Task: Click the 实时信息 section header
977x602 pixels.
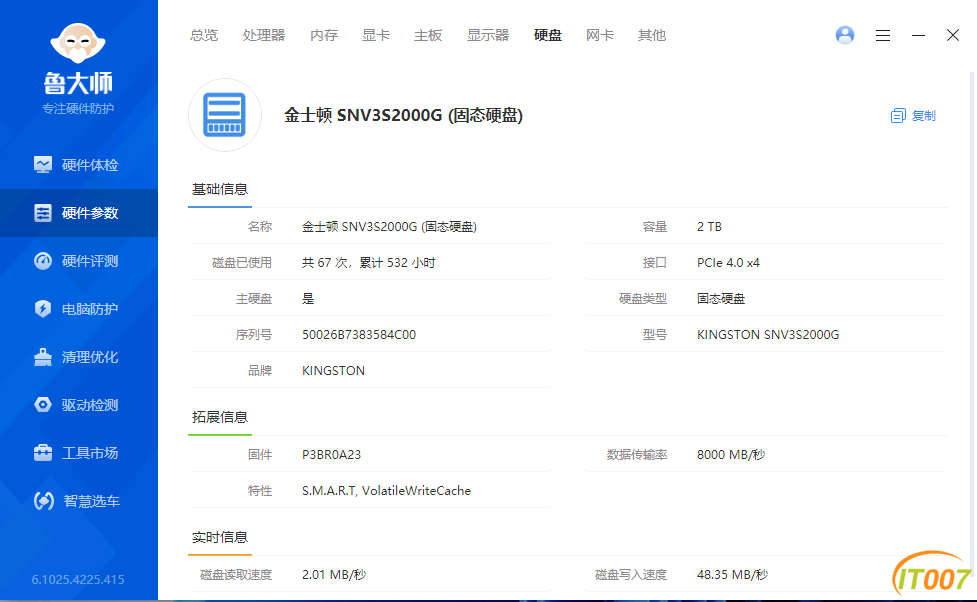Action: 220,537
